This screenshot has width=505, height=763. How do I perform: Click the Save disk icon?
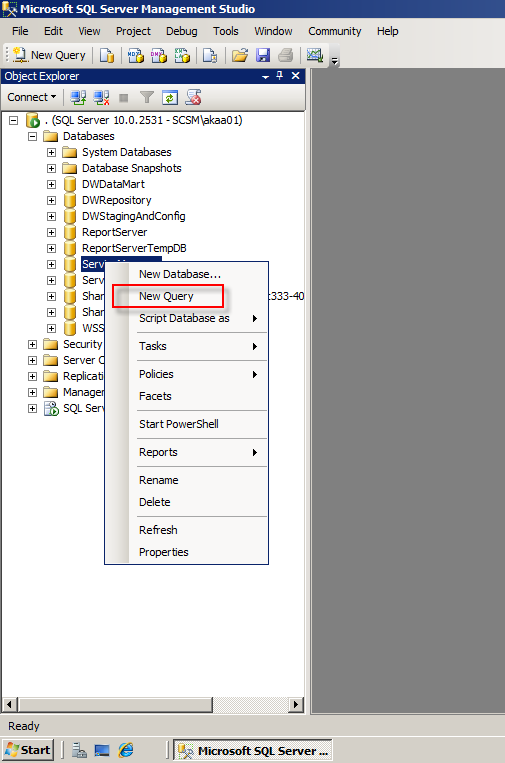pos(263,55)
